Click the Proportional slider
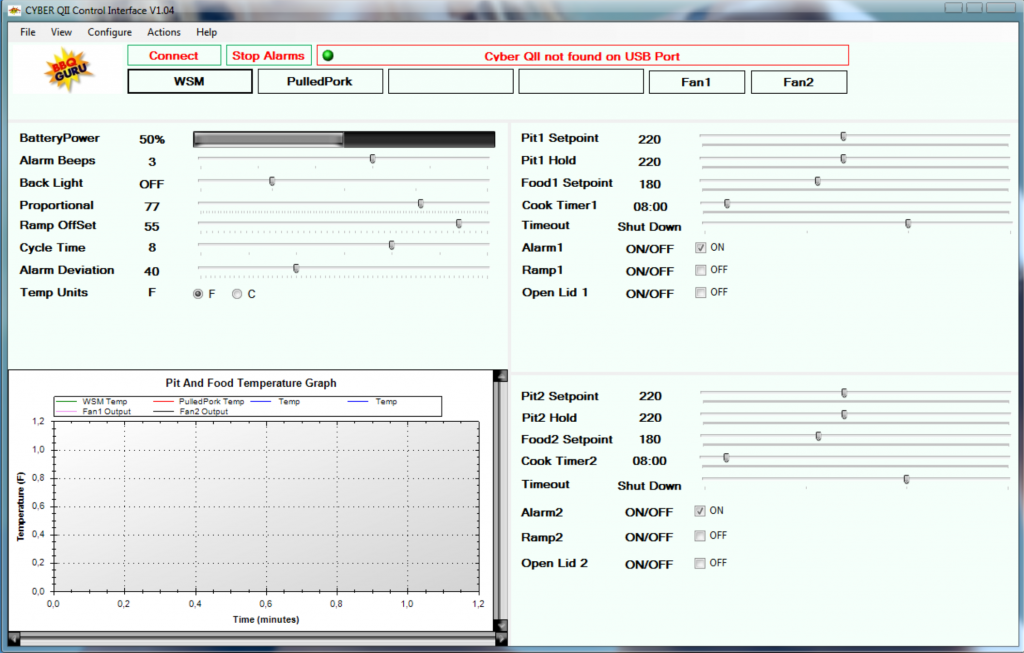The height and width of the screenshot is (653, 1024). click(344, 204)
